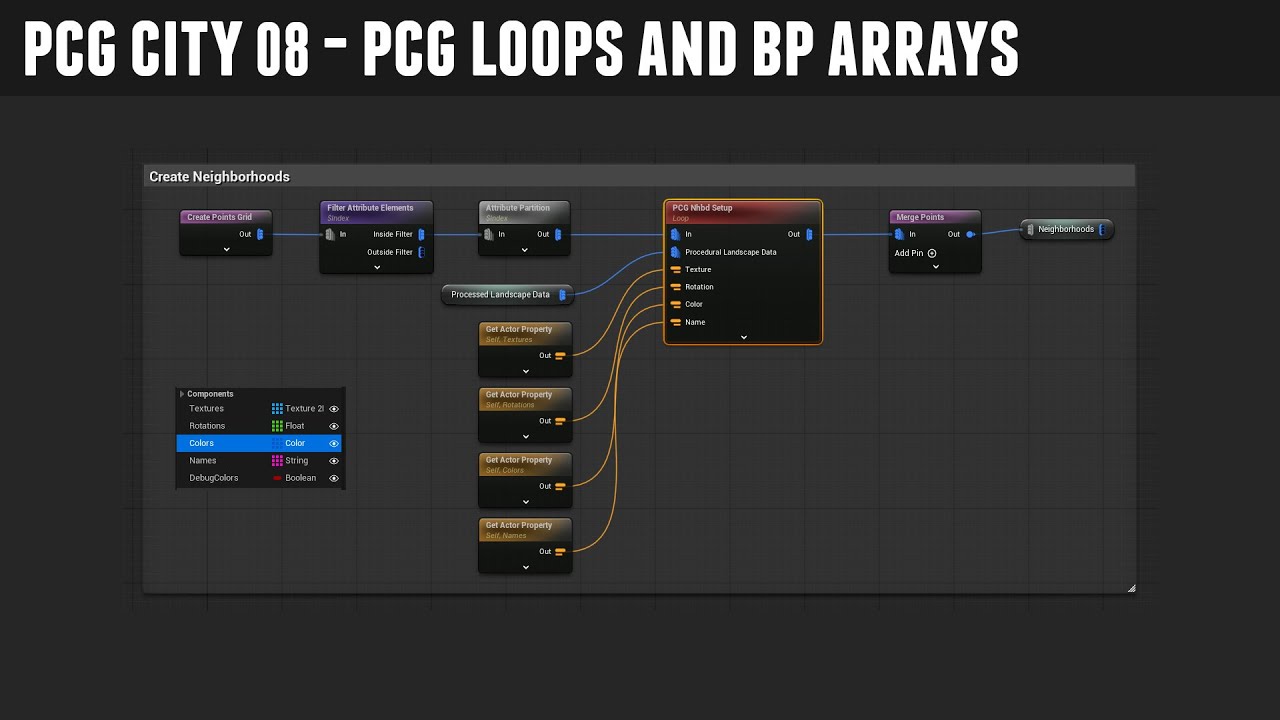Click the Out pin on Create Points Grid

tap(260, 234)
